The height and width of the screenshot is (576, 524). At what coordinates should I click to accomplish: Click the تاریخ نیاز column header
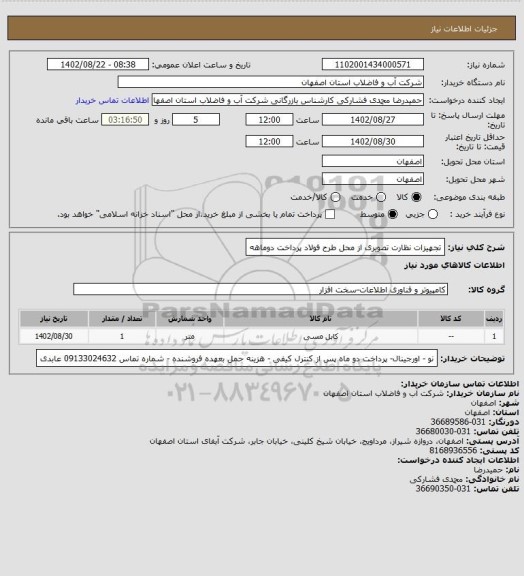pos(54,318)
